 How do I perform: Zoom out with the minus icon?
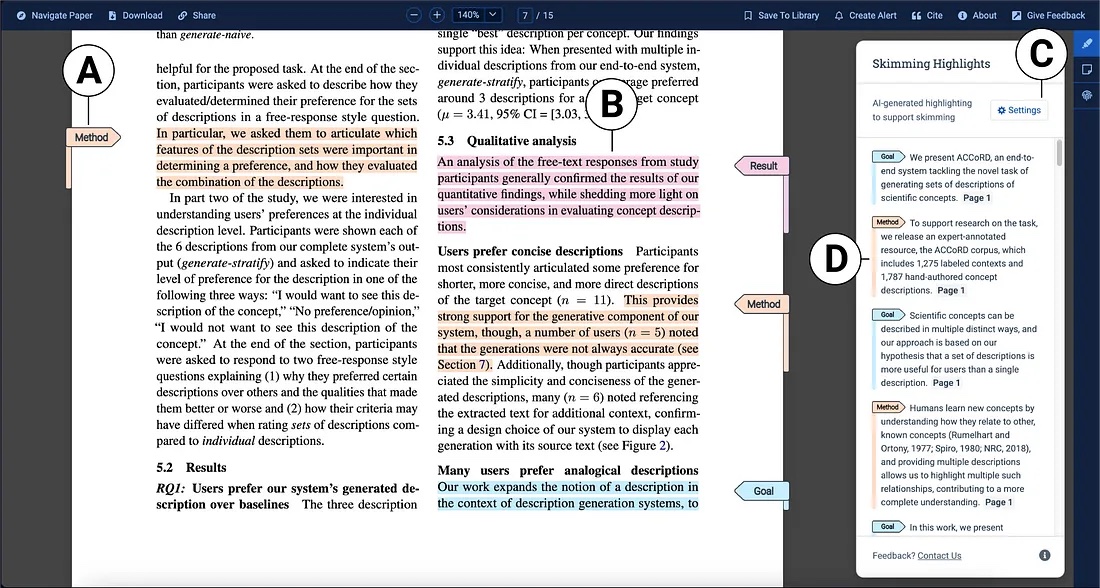415,15
